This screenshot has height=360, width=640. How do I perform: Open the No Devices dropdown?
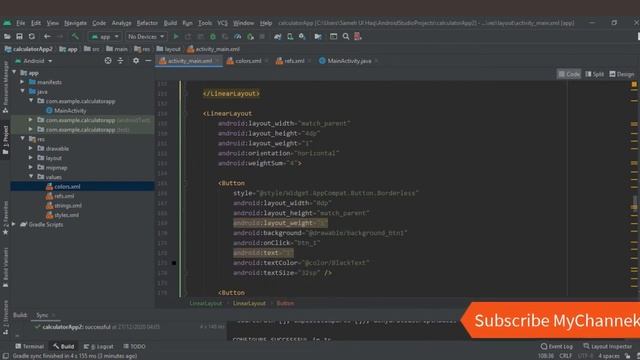click(146, 37)
